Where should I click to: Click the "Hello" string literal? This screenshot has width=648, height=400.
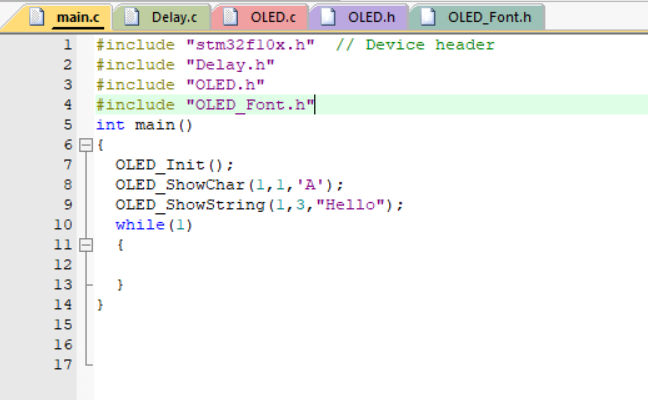pos(350,205)
